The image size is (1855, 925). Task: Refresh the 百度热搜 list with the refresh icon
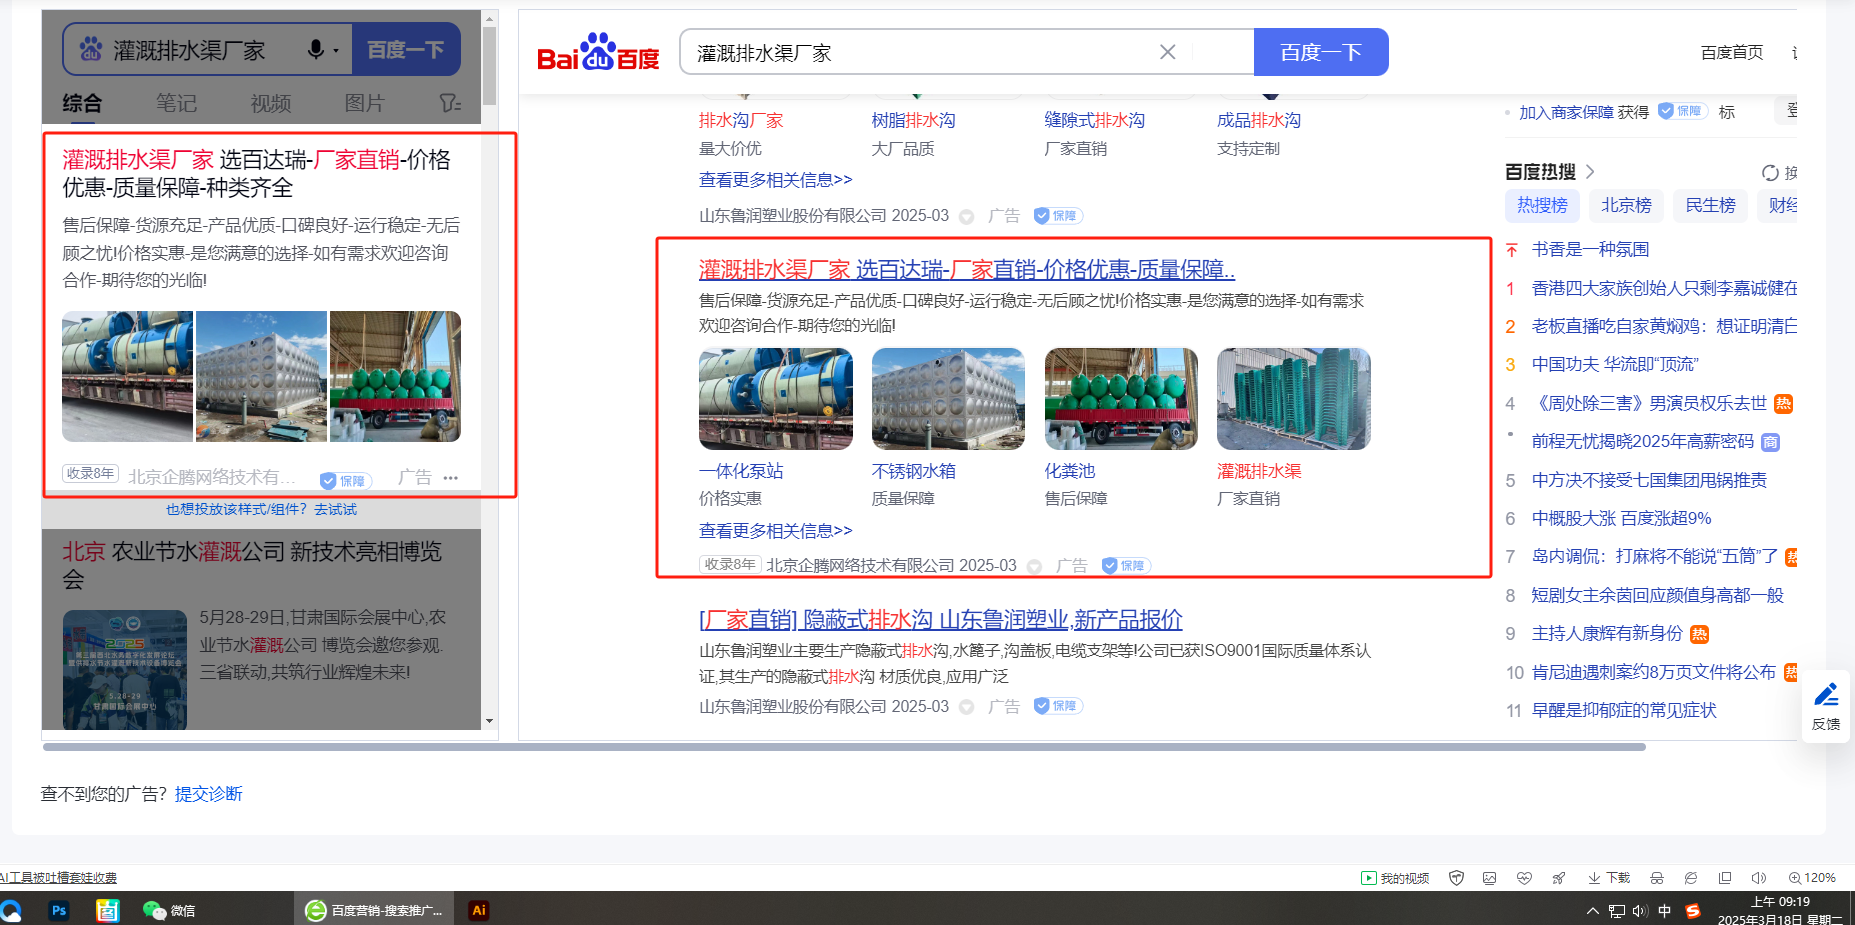[1770, 173]
